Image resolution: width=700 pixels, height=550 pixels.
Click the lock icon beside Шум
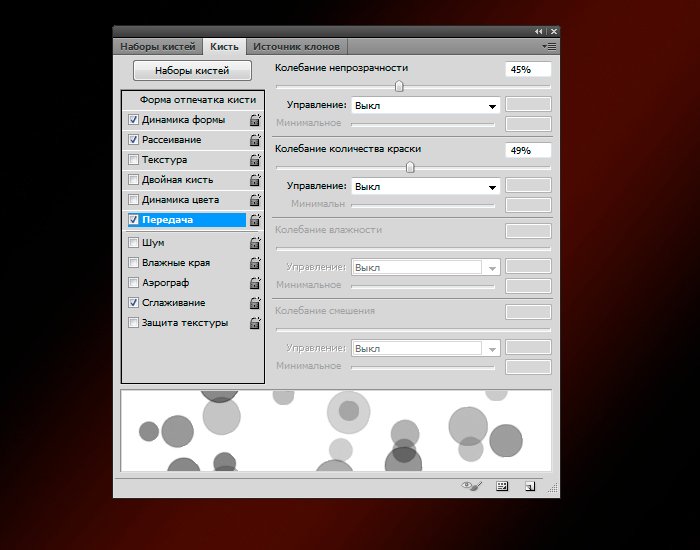[254, 243]
